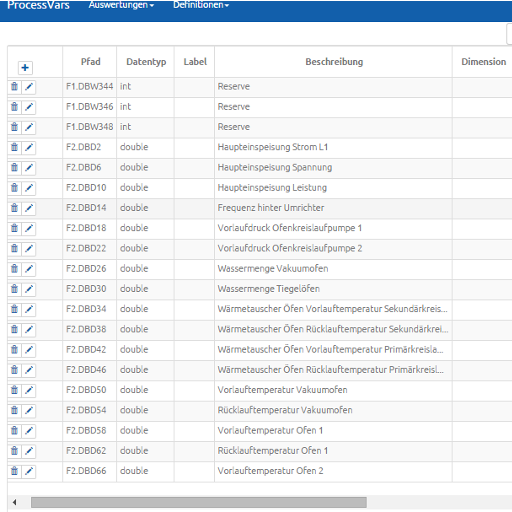
Task: Edit the F2.DBD58 Vorlauftemperatur Ofen 1 row
Action: (x=29, y=431)
